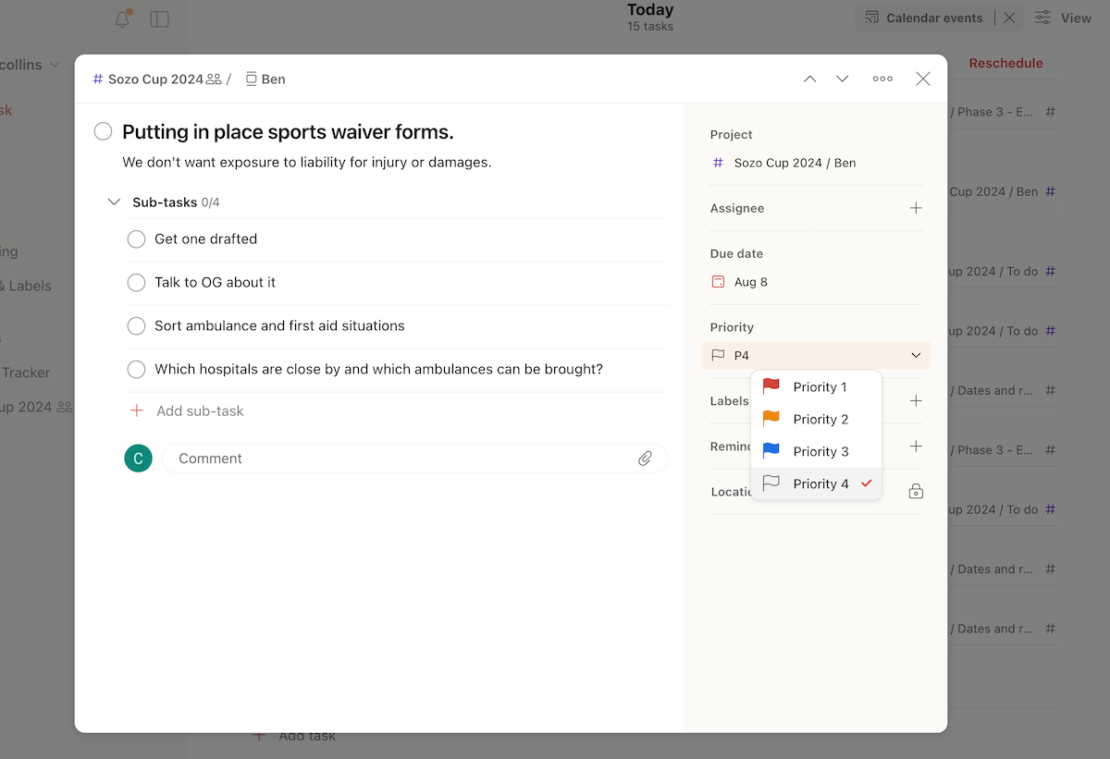Click the lock icon next to Location
The image size is (1110, 759).
pos(915,491)
